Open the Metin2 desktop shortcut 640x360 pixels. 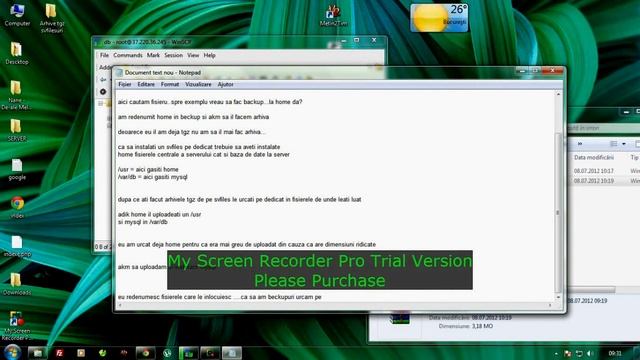pyautogui.click(x=333, y=16)
